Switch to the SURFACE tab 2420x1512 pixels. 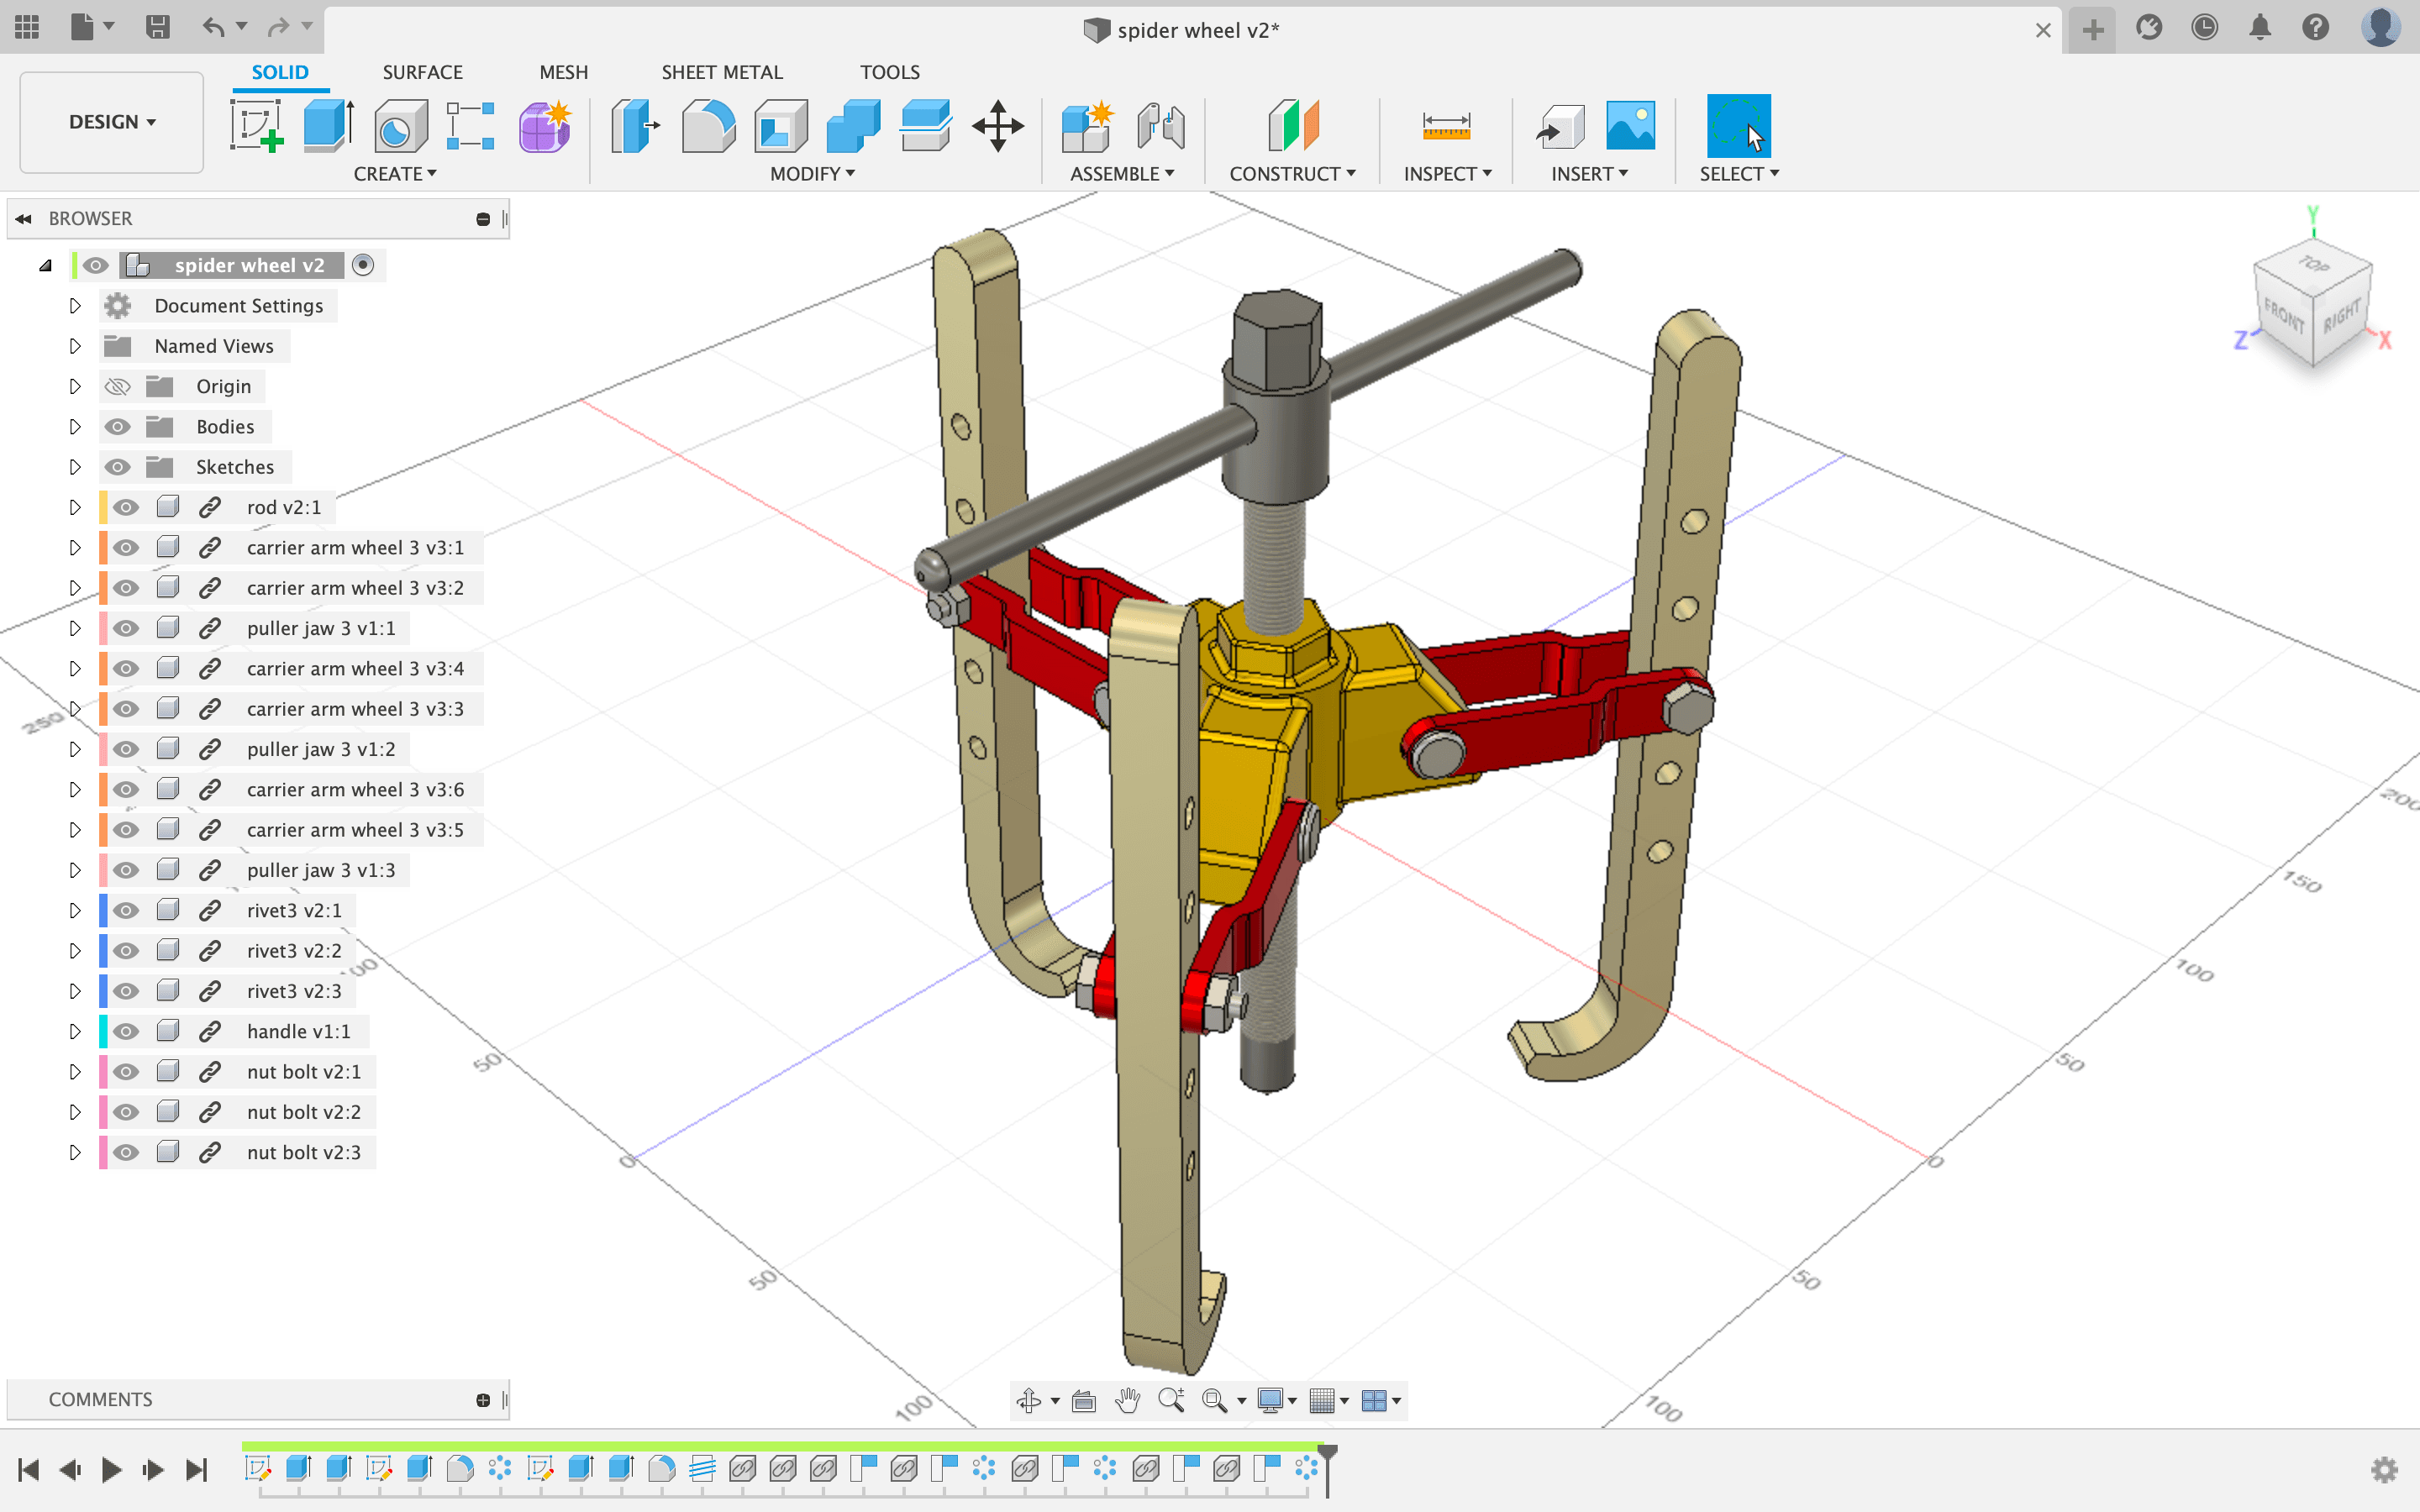(x=422, y=71)
